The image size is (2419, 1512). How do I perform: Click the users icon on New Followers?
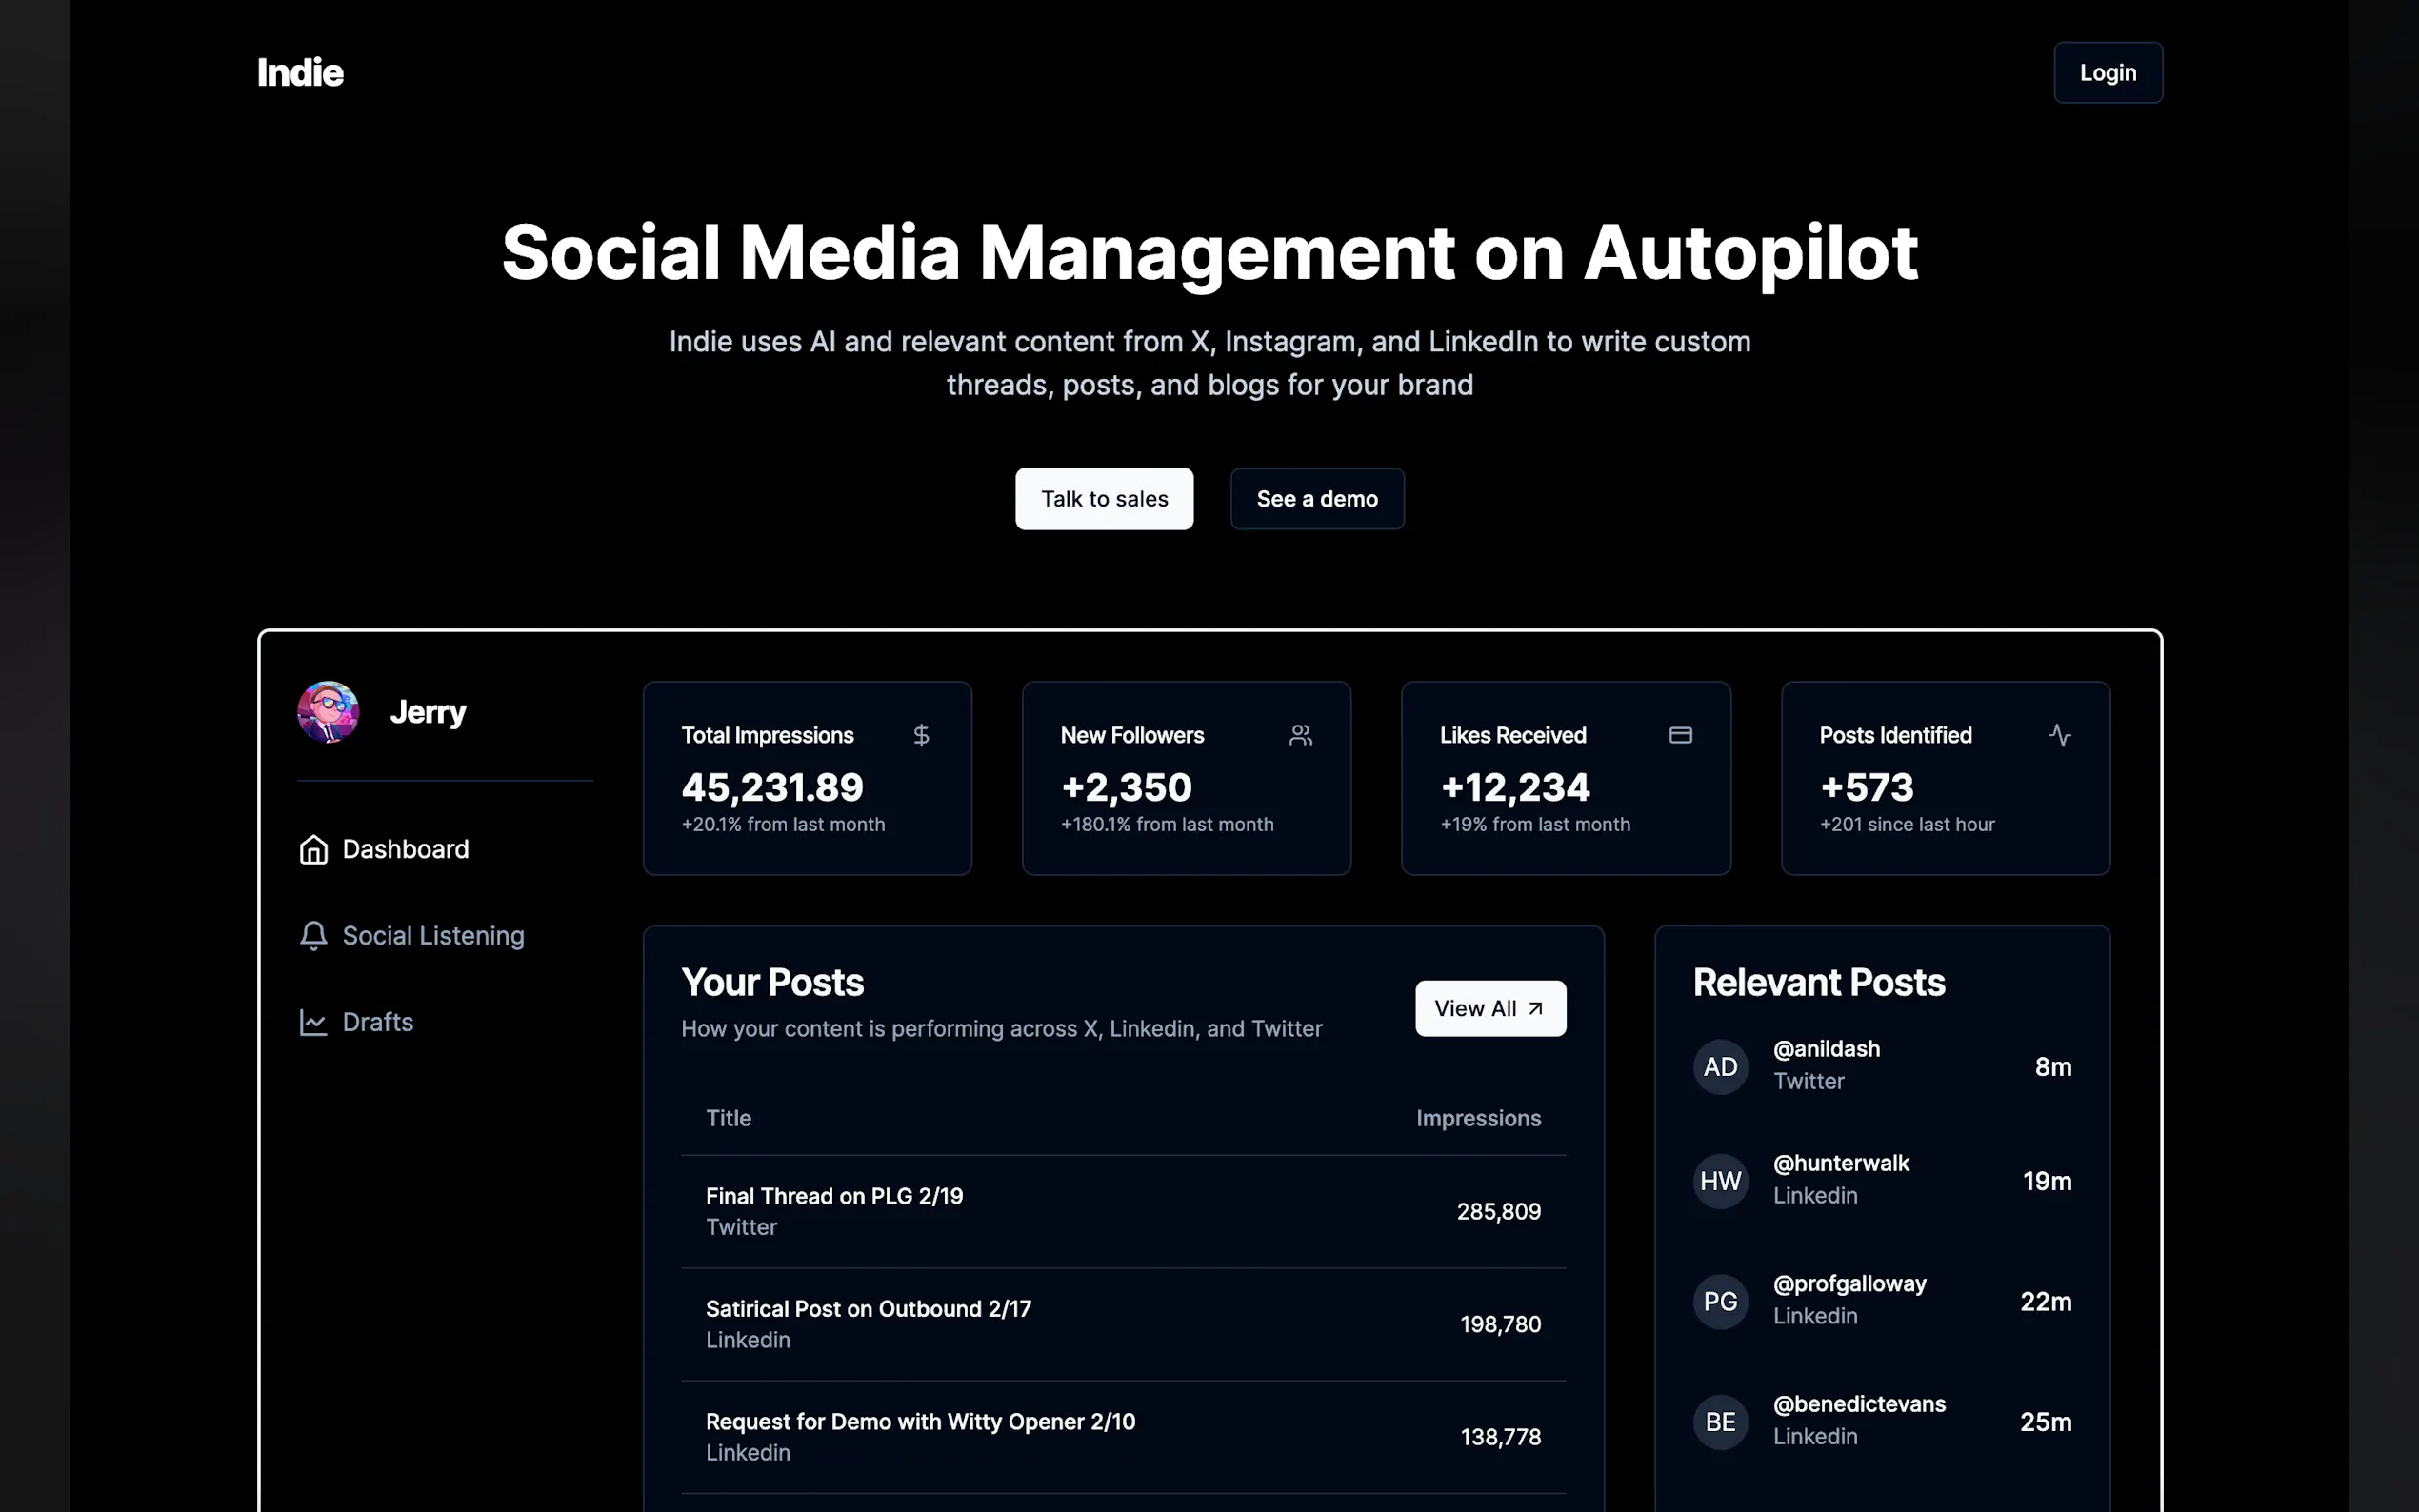[x=1300, y=735]
